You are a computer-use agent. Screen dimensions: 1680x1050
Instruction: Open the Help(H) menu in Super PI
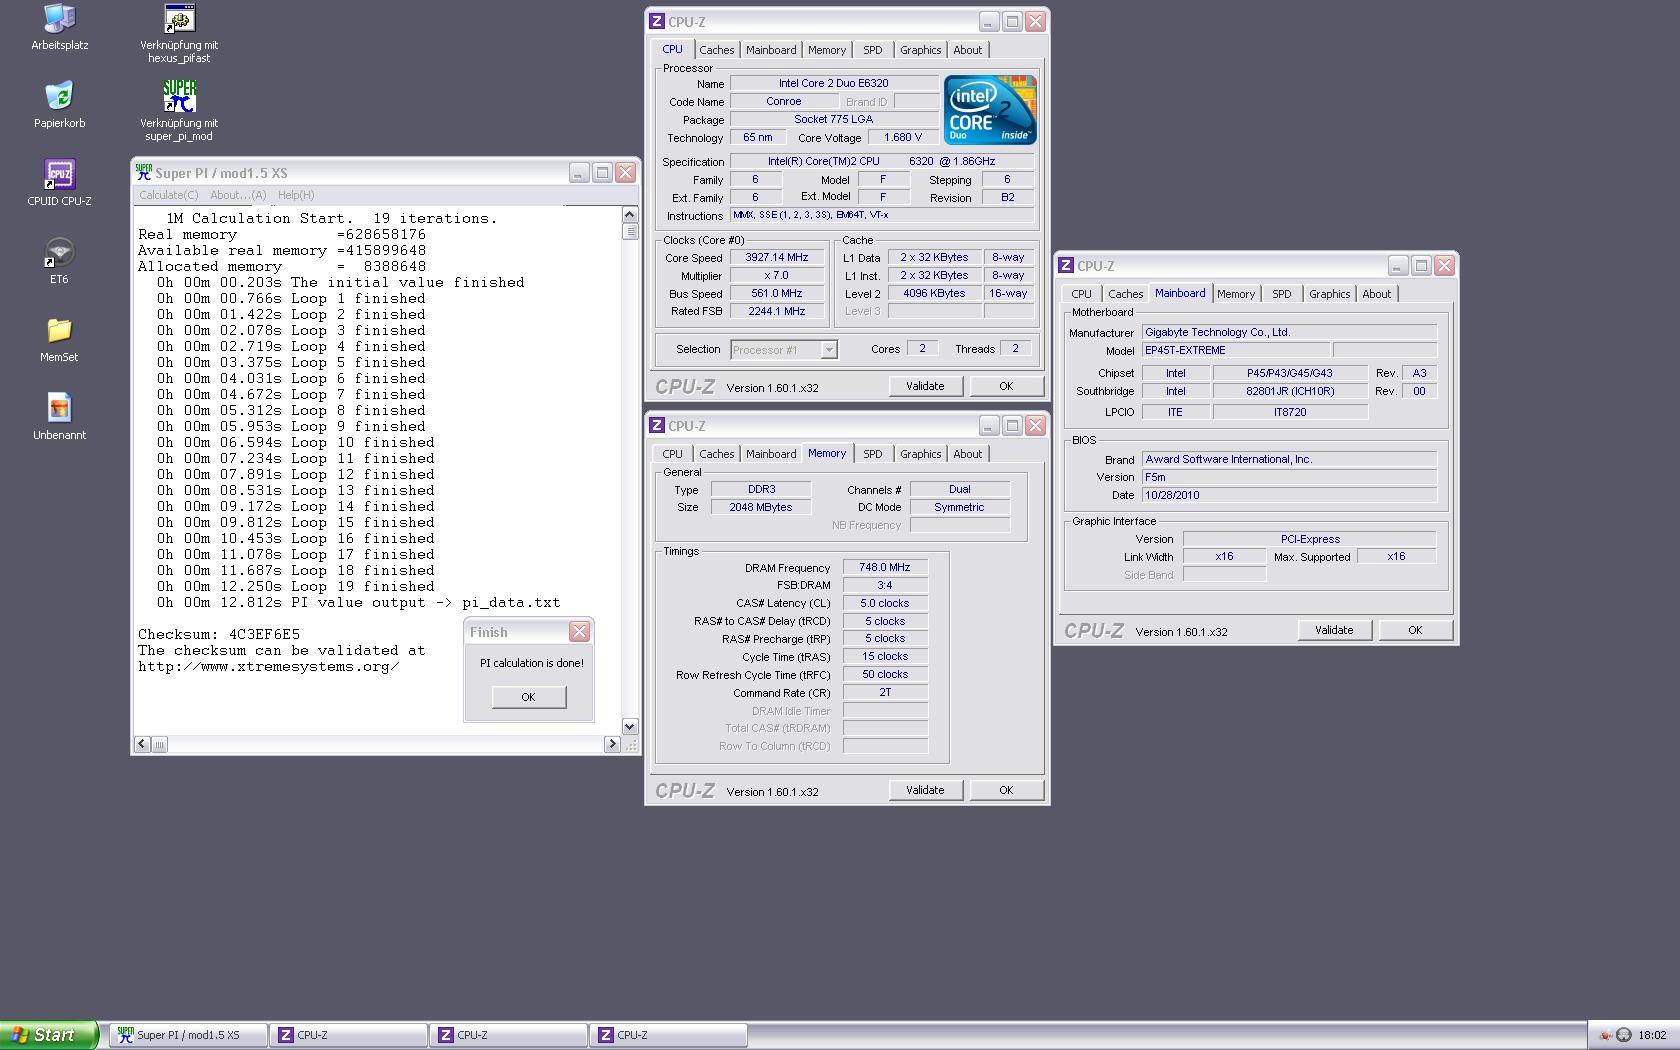click(296, 195)
